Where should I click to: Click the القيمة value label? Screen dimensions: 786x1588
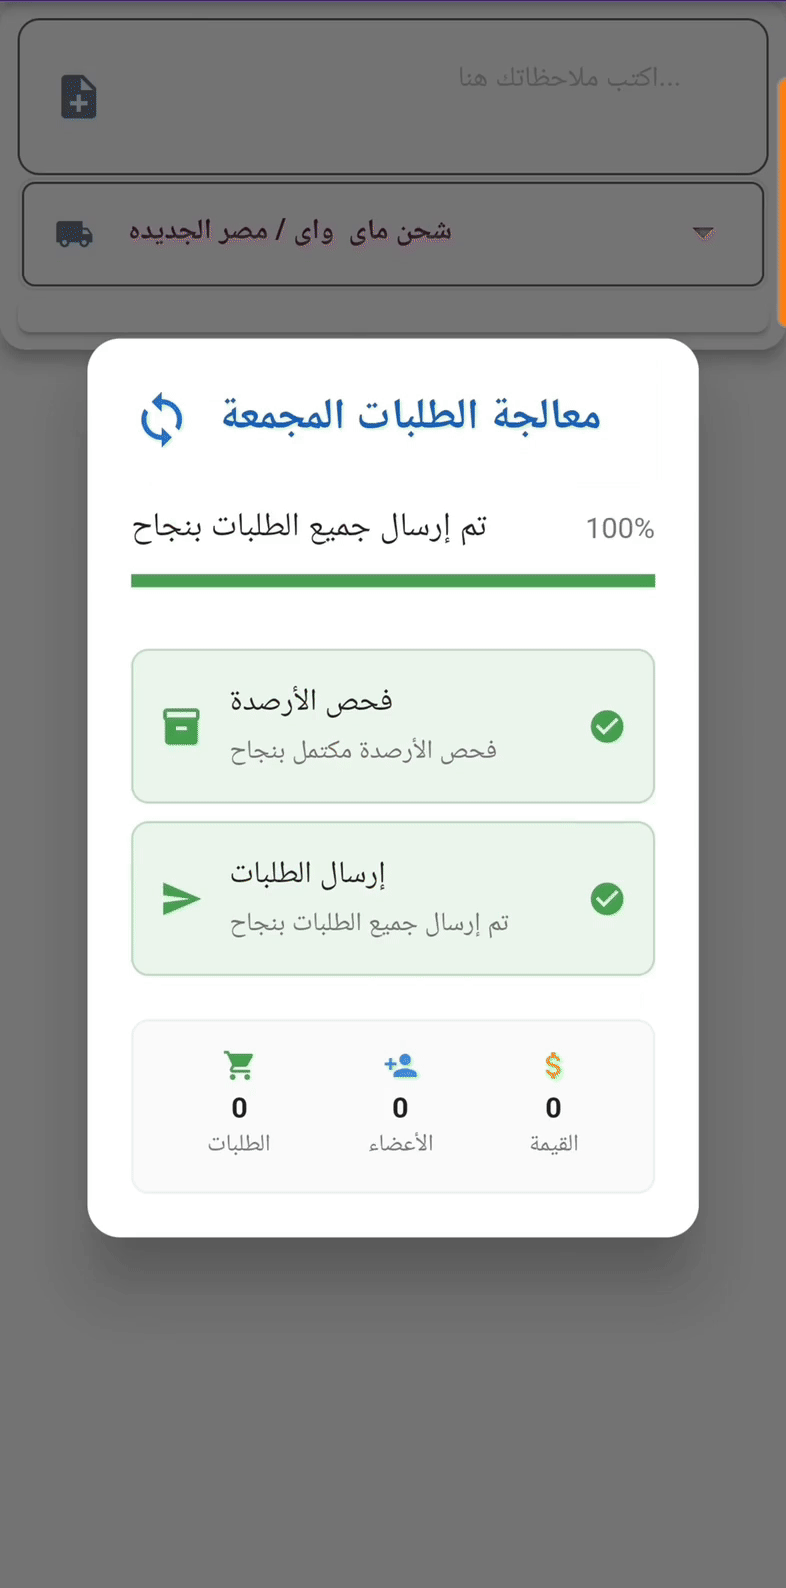pyautogui.click(x=553, y=1143)
